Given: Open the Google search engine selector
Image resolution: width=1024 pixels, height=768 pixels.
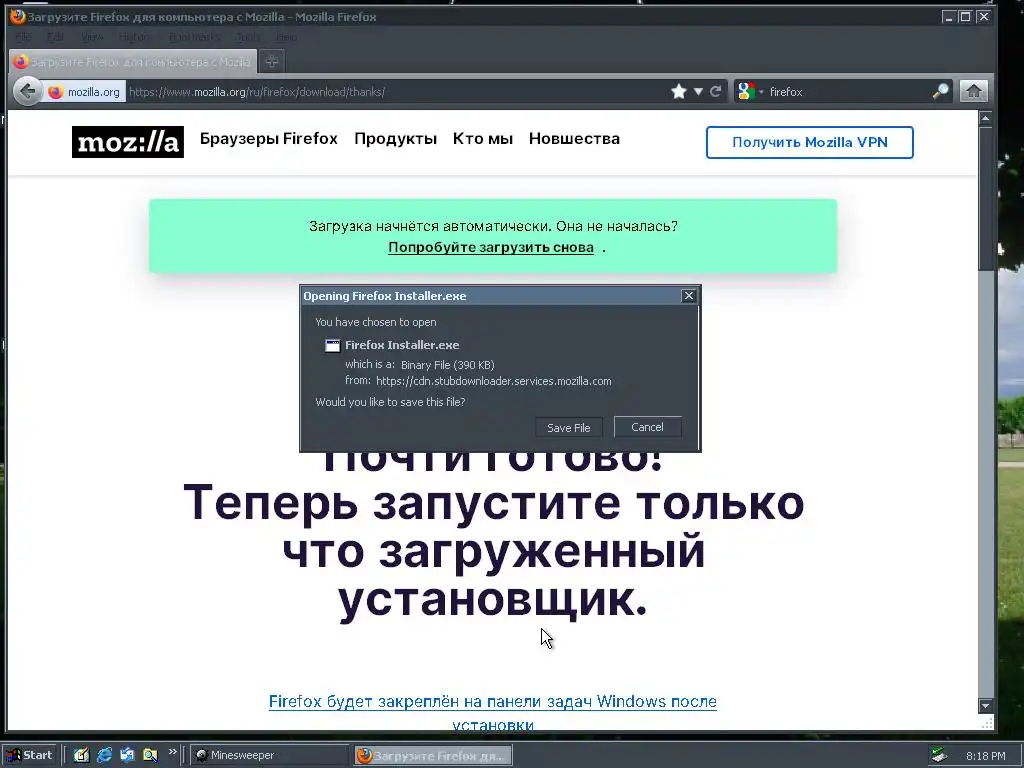Looking at the screenshot, I should click(748, 91).
